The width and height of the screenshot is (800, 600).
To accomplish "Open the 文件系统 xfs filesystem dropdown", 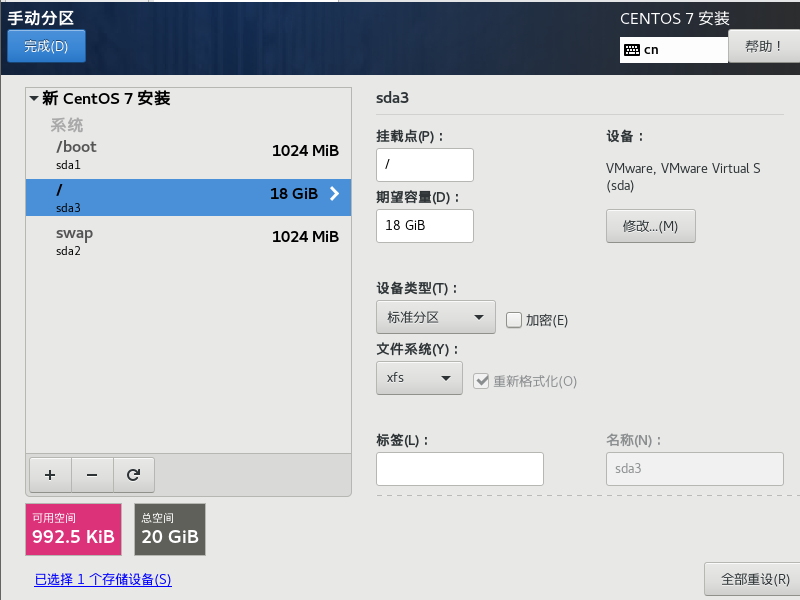I will (x=419, y=379).
